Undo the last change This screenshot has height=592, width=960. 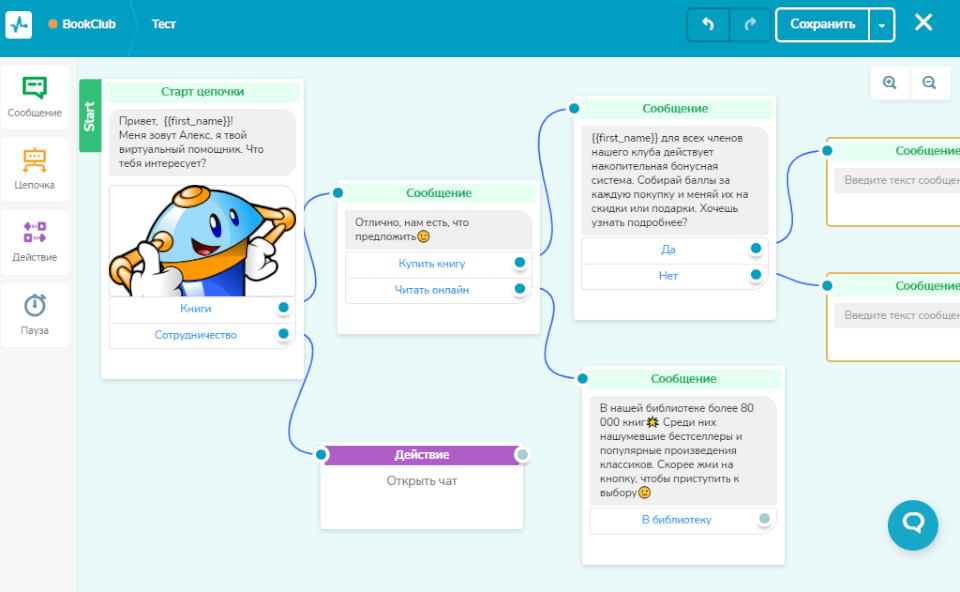[x=708, y=24]
